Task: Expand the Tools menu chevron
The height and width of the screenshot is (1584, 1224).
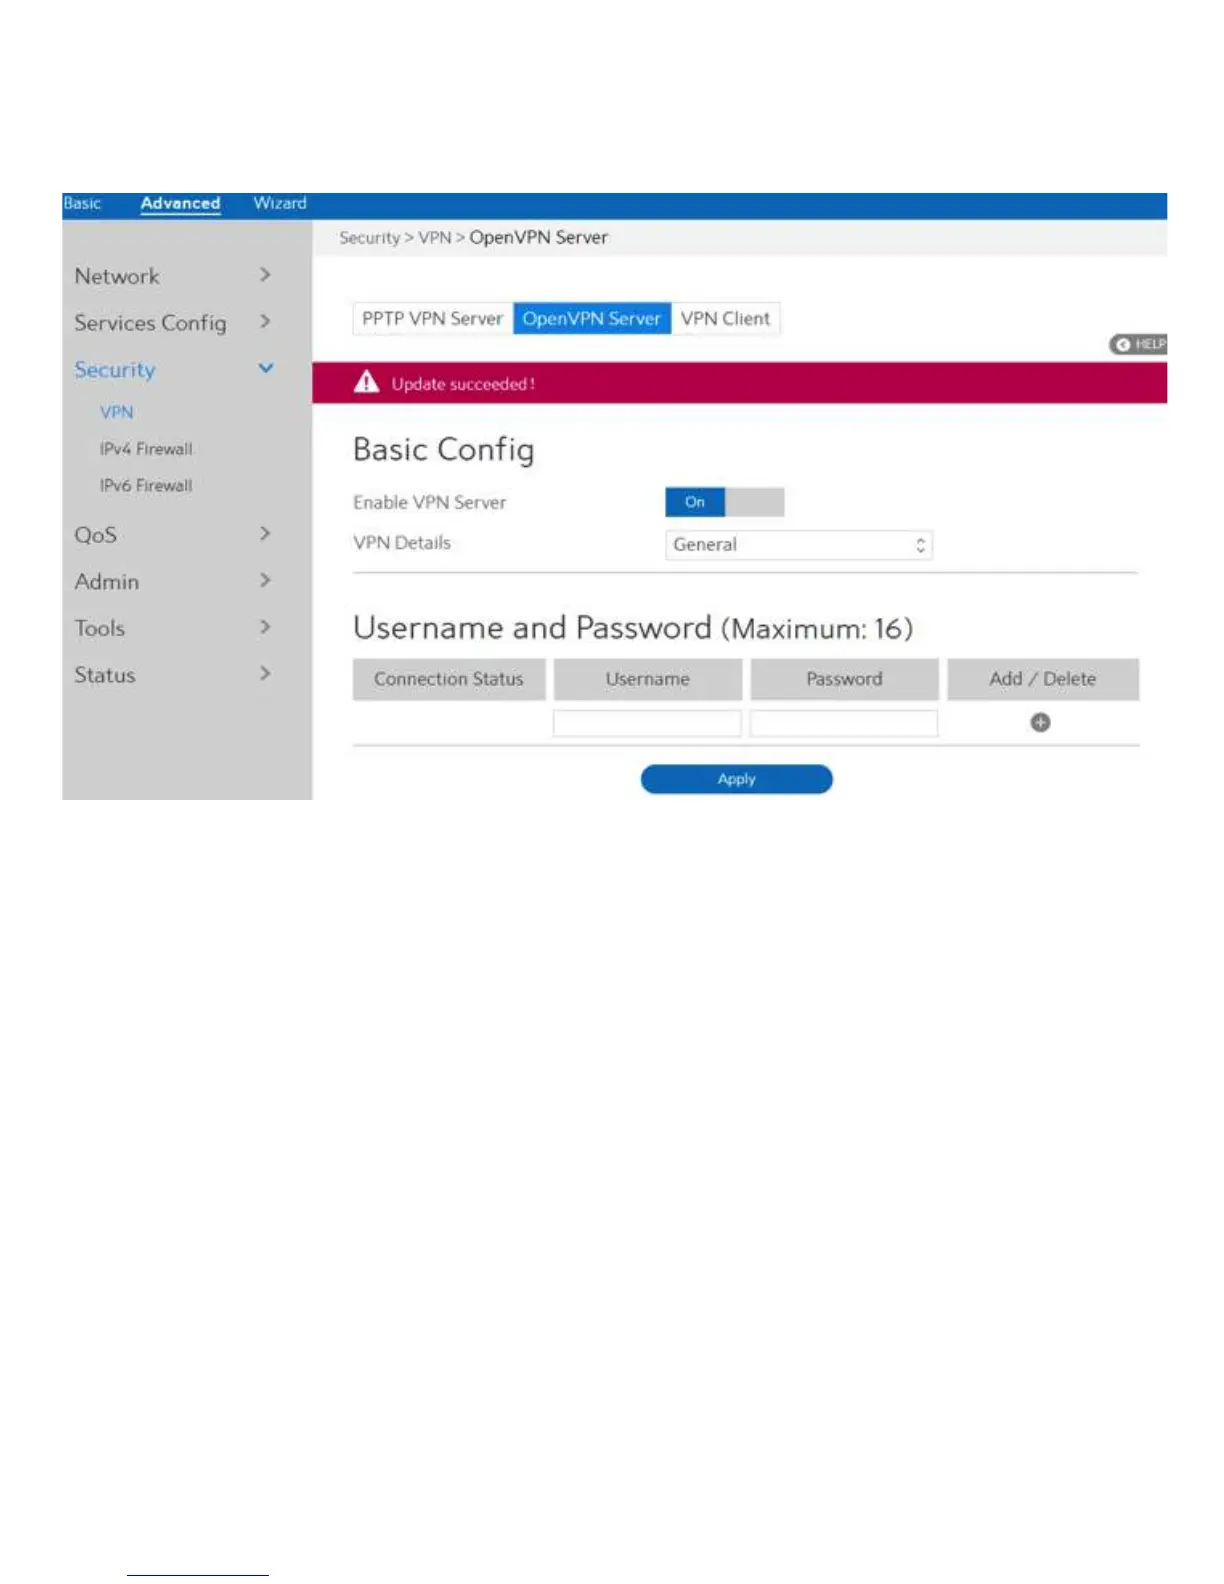Action: 265,628
